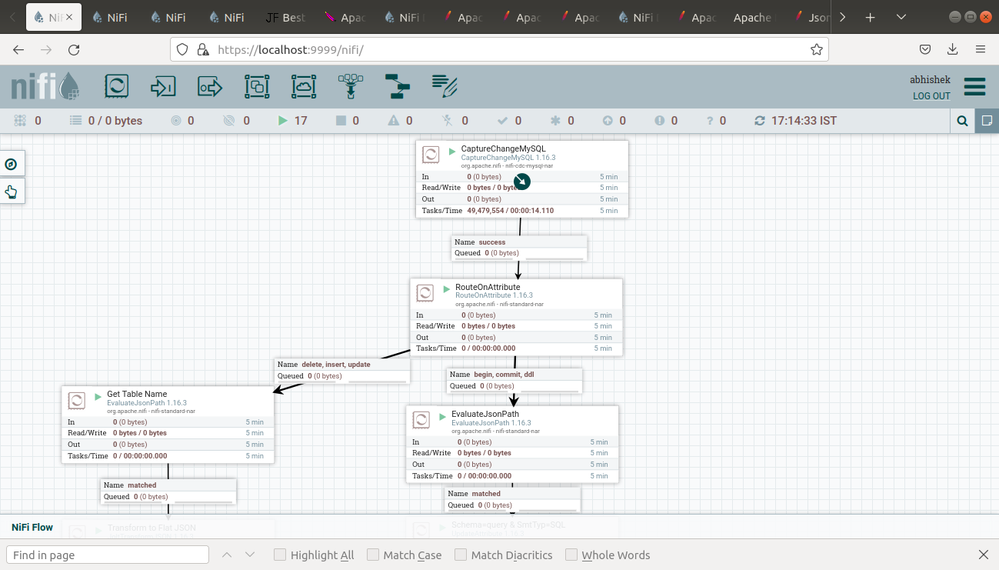
Task: Open the bulletin board icon beside search
Action: (987, 121)
